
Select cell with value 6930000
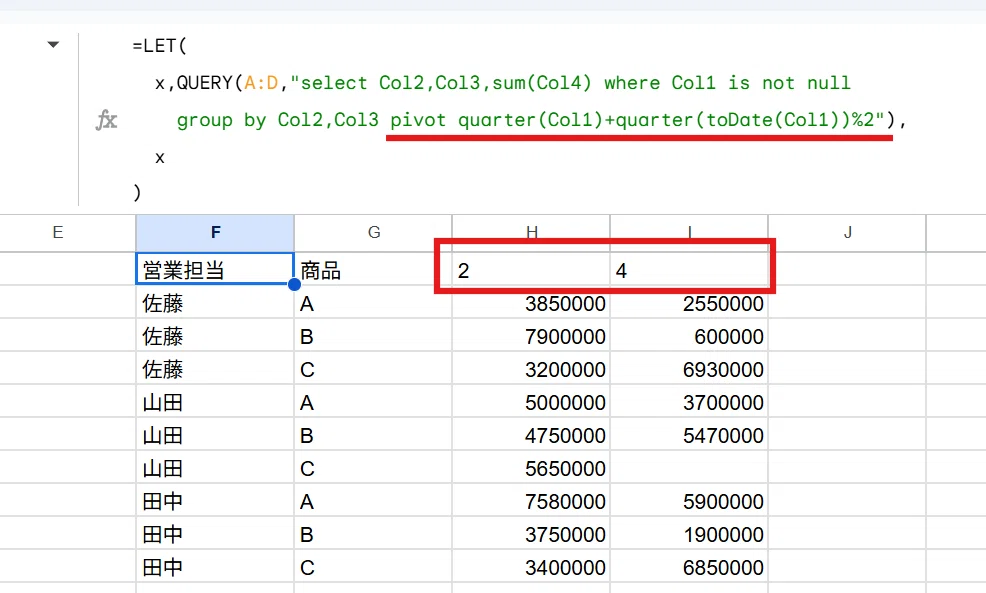(689, 369)
